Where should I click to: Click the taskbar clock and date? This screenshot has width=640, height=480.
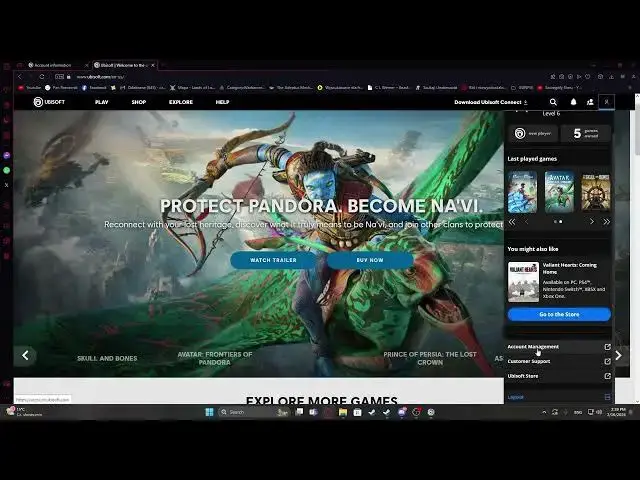pos(616,412)
